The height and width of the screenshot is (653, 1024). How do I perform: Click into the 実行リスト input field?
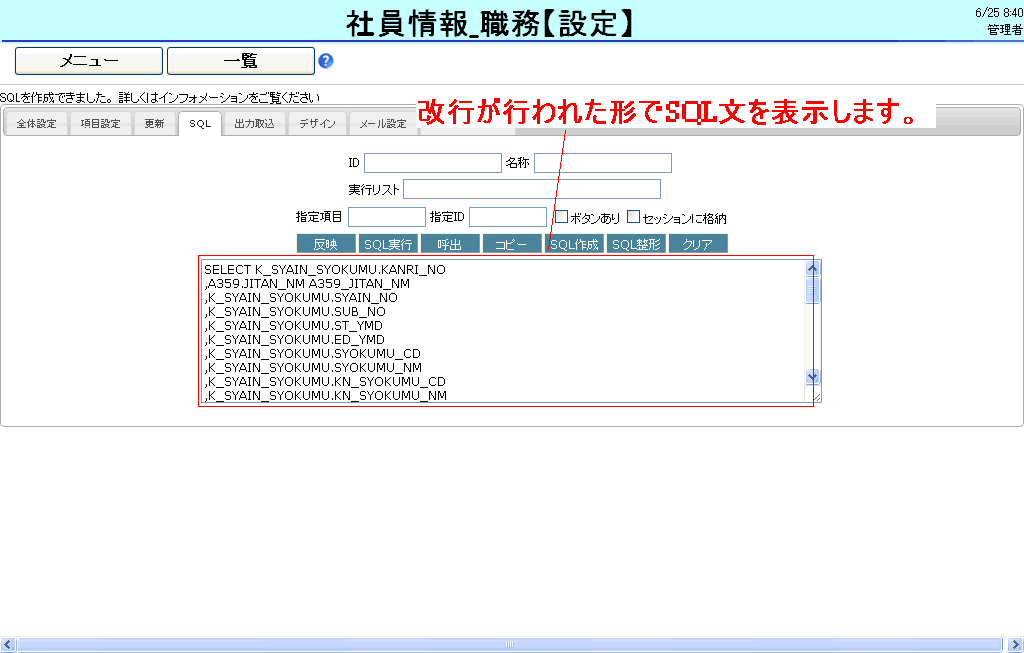click(532, 189)
